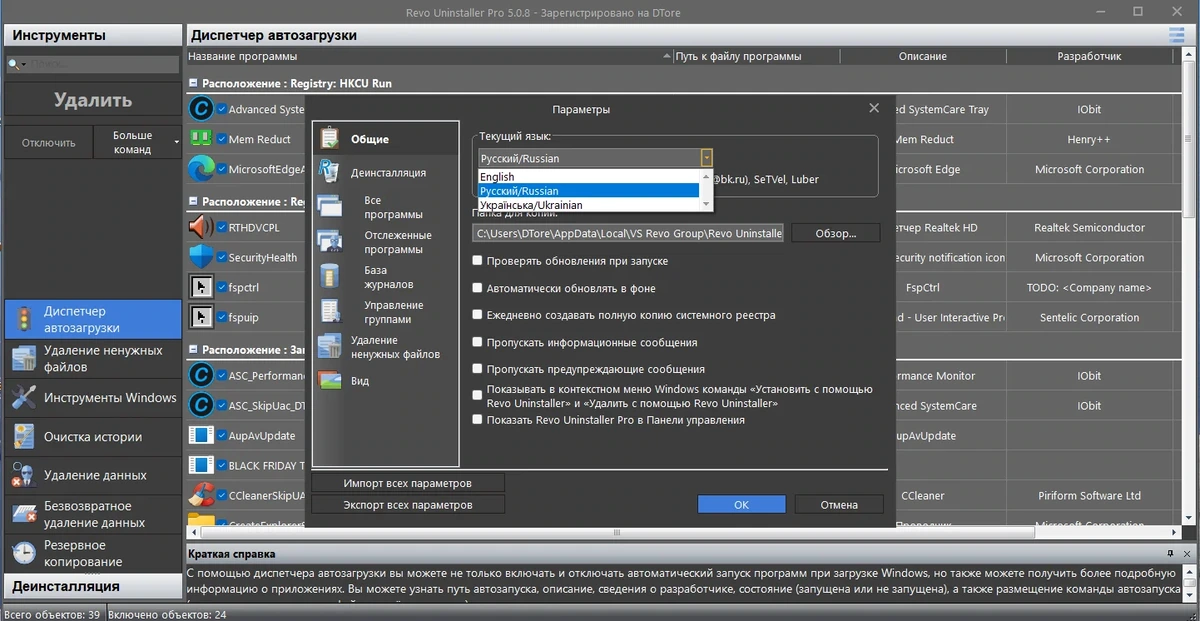Enable Проверять обновления при запуске checkbox
This screenshot has height=621, width=1200.
(x=478, y=261)
